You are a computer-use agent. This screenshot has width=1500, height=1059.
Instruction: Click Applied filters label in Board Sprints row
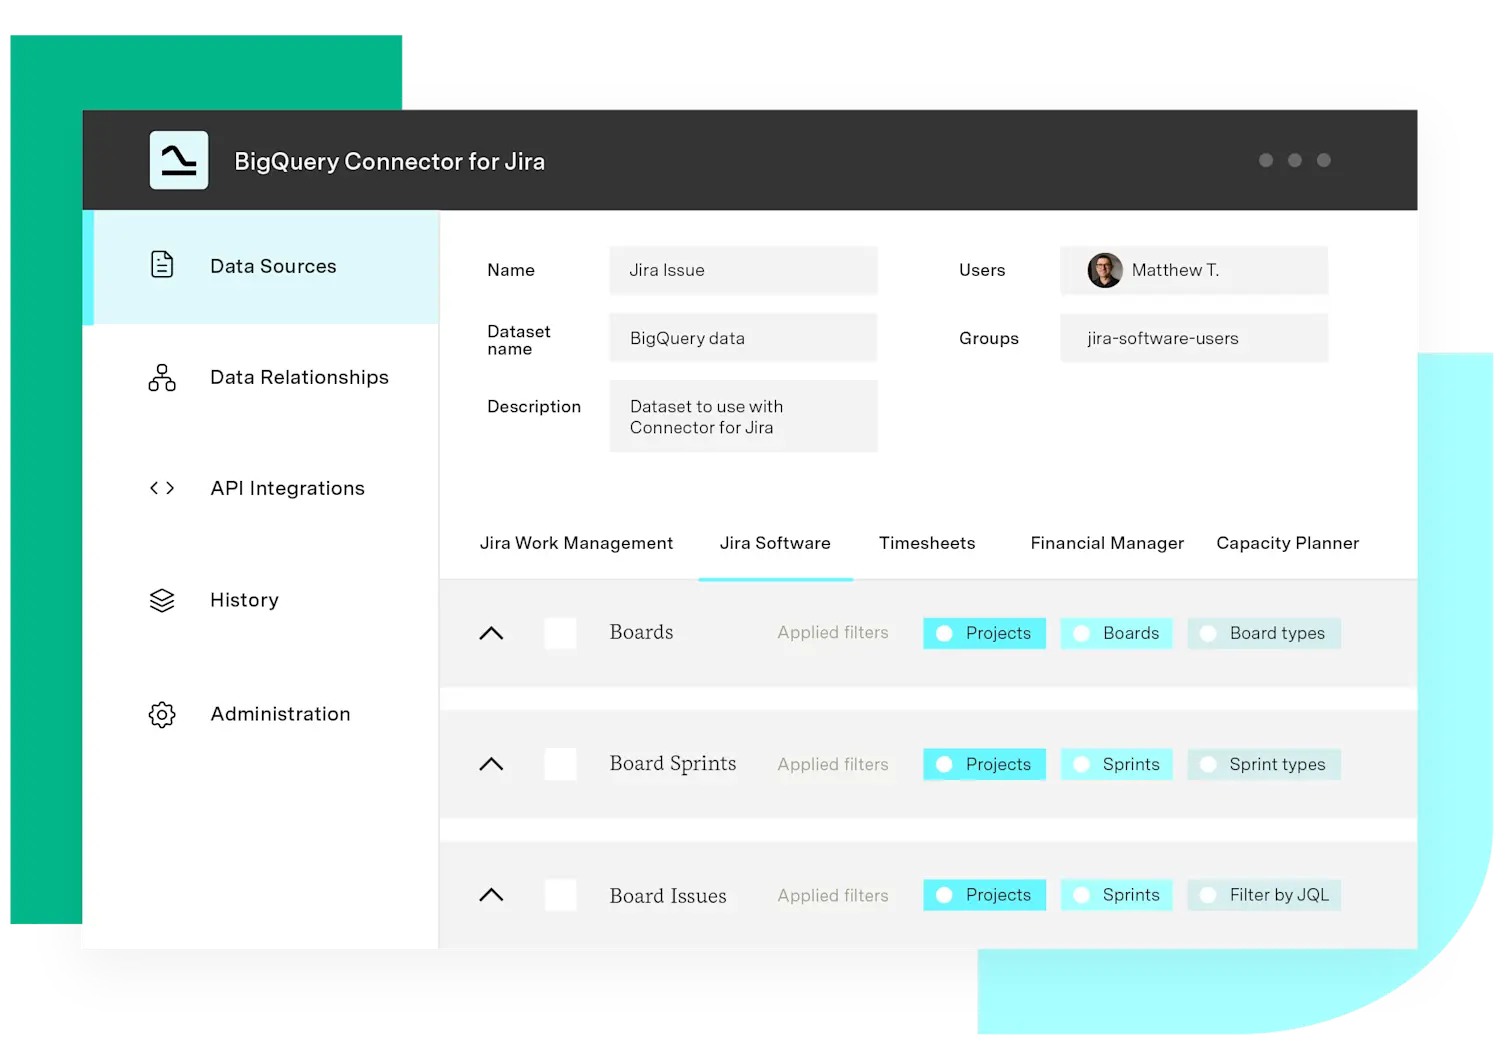(x=833, y=764)
